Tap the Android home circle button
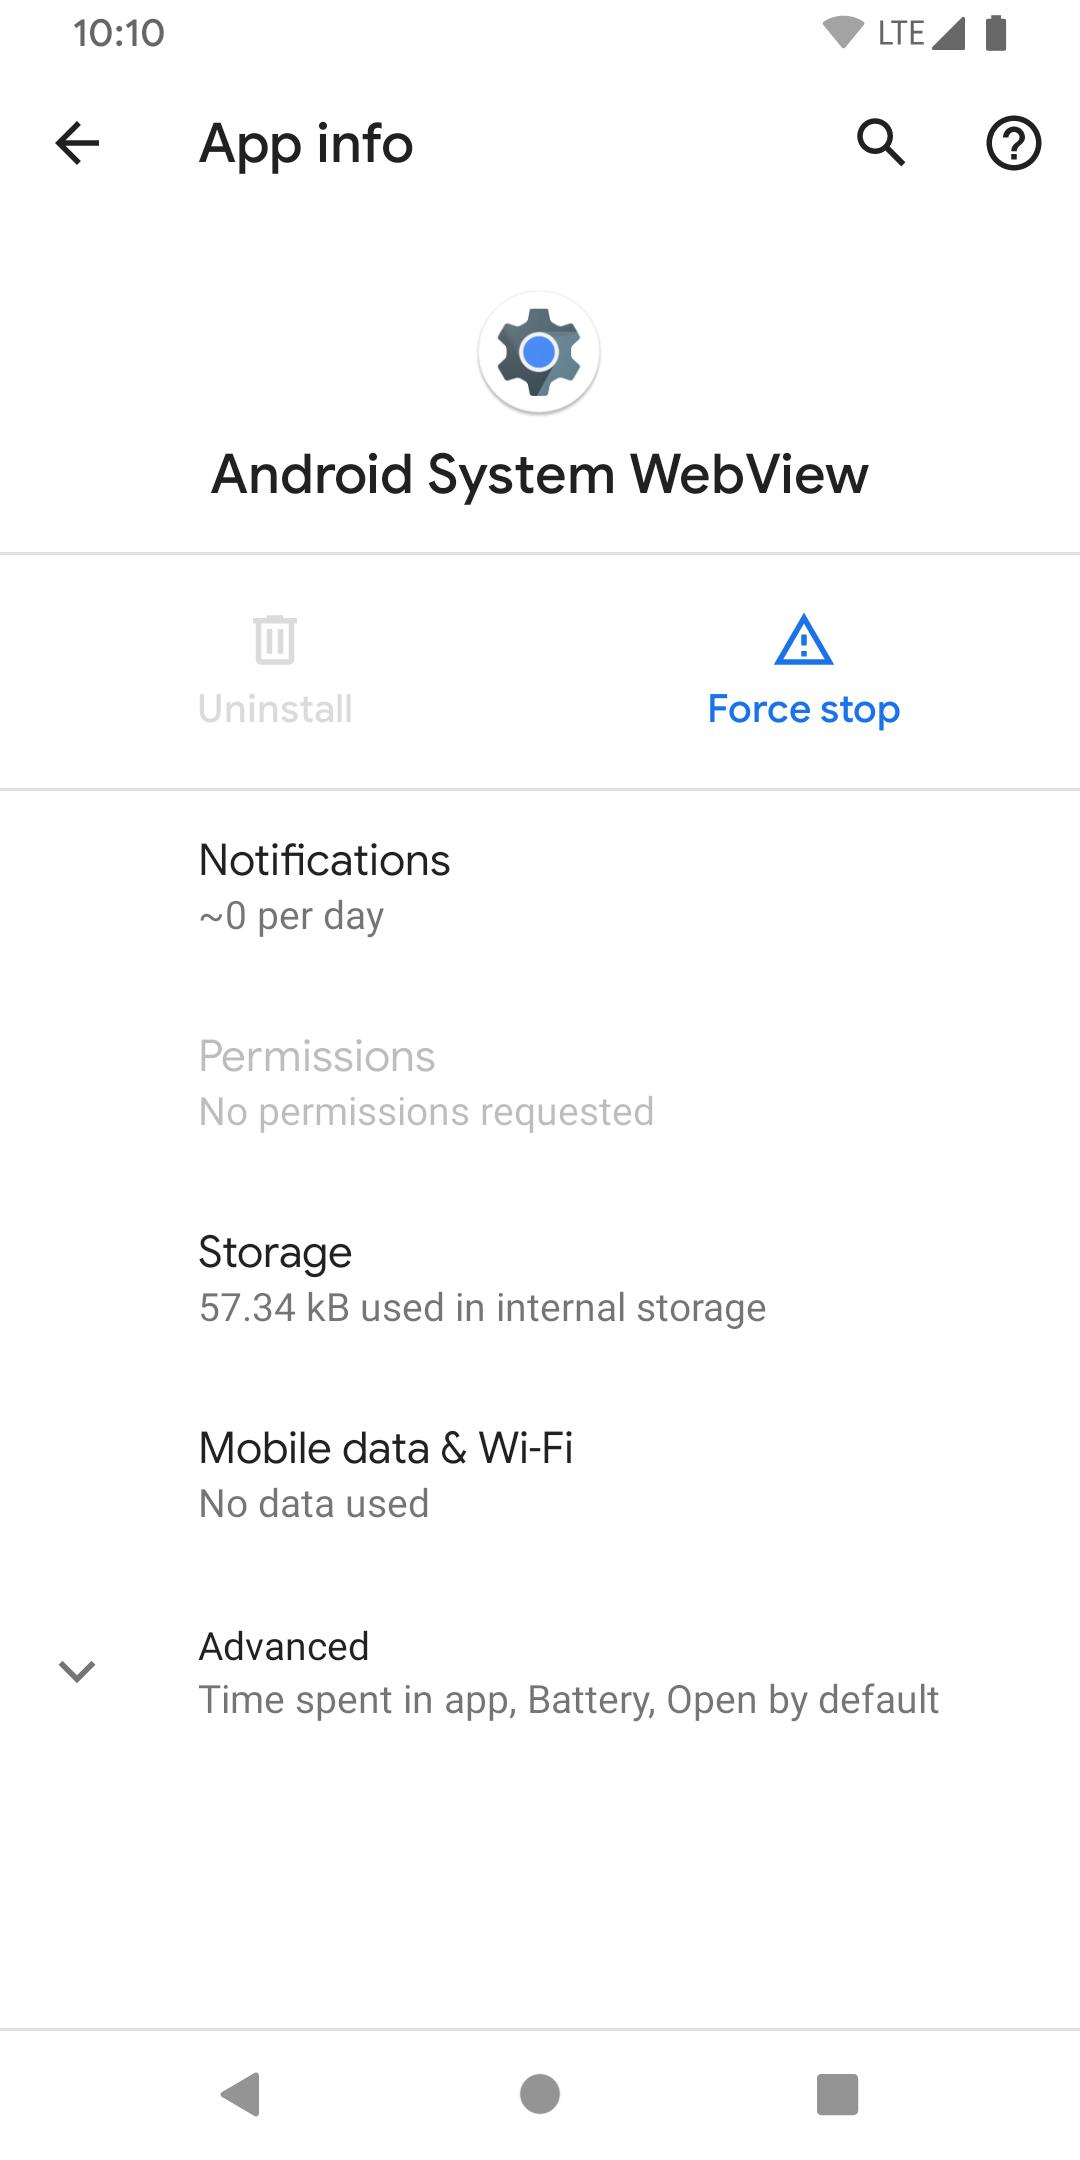The image size is (1080, 2160). pyautogui.click(x=540, y=2094)
